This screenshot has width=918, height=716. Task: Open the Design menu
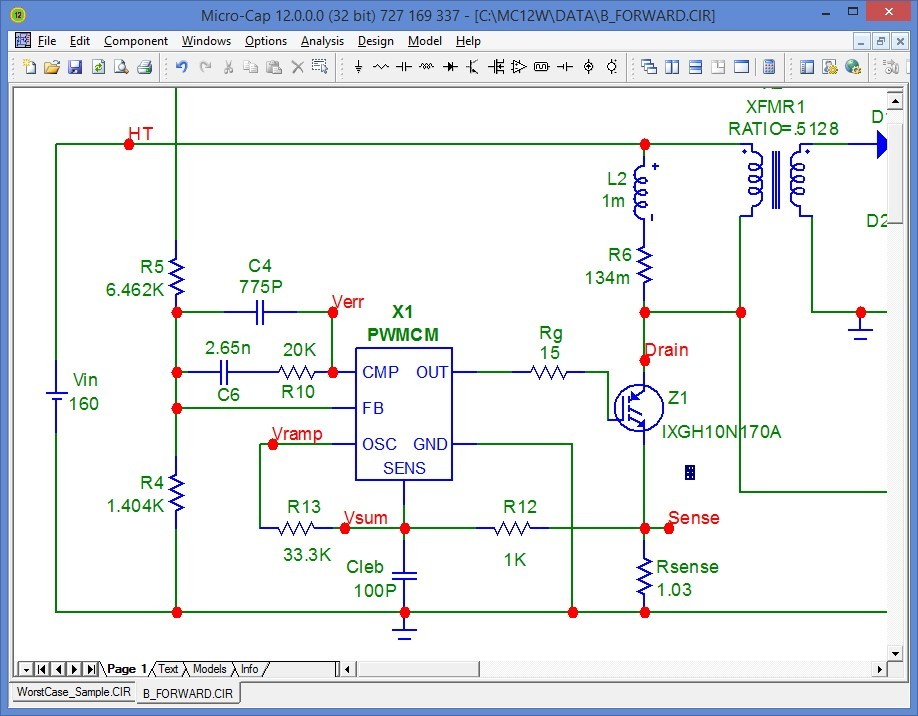pos(375,41)
